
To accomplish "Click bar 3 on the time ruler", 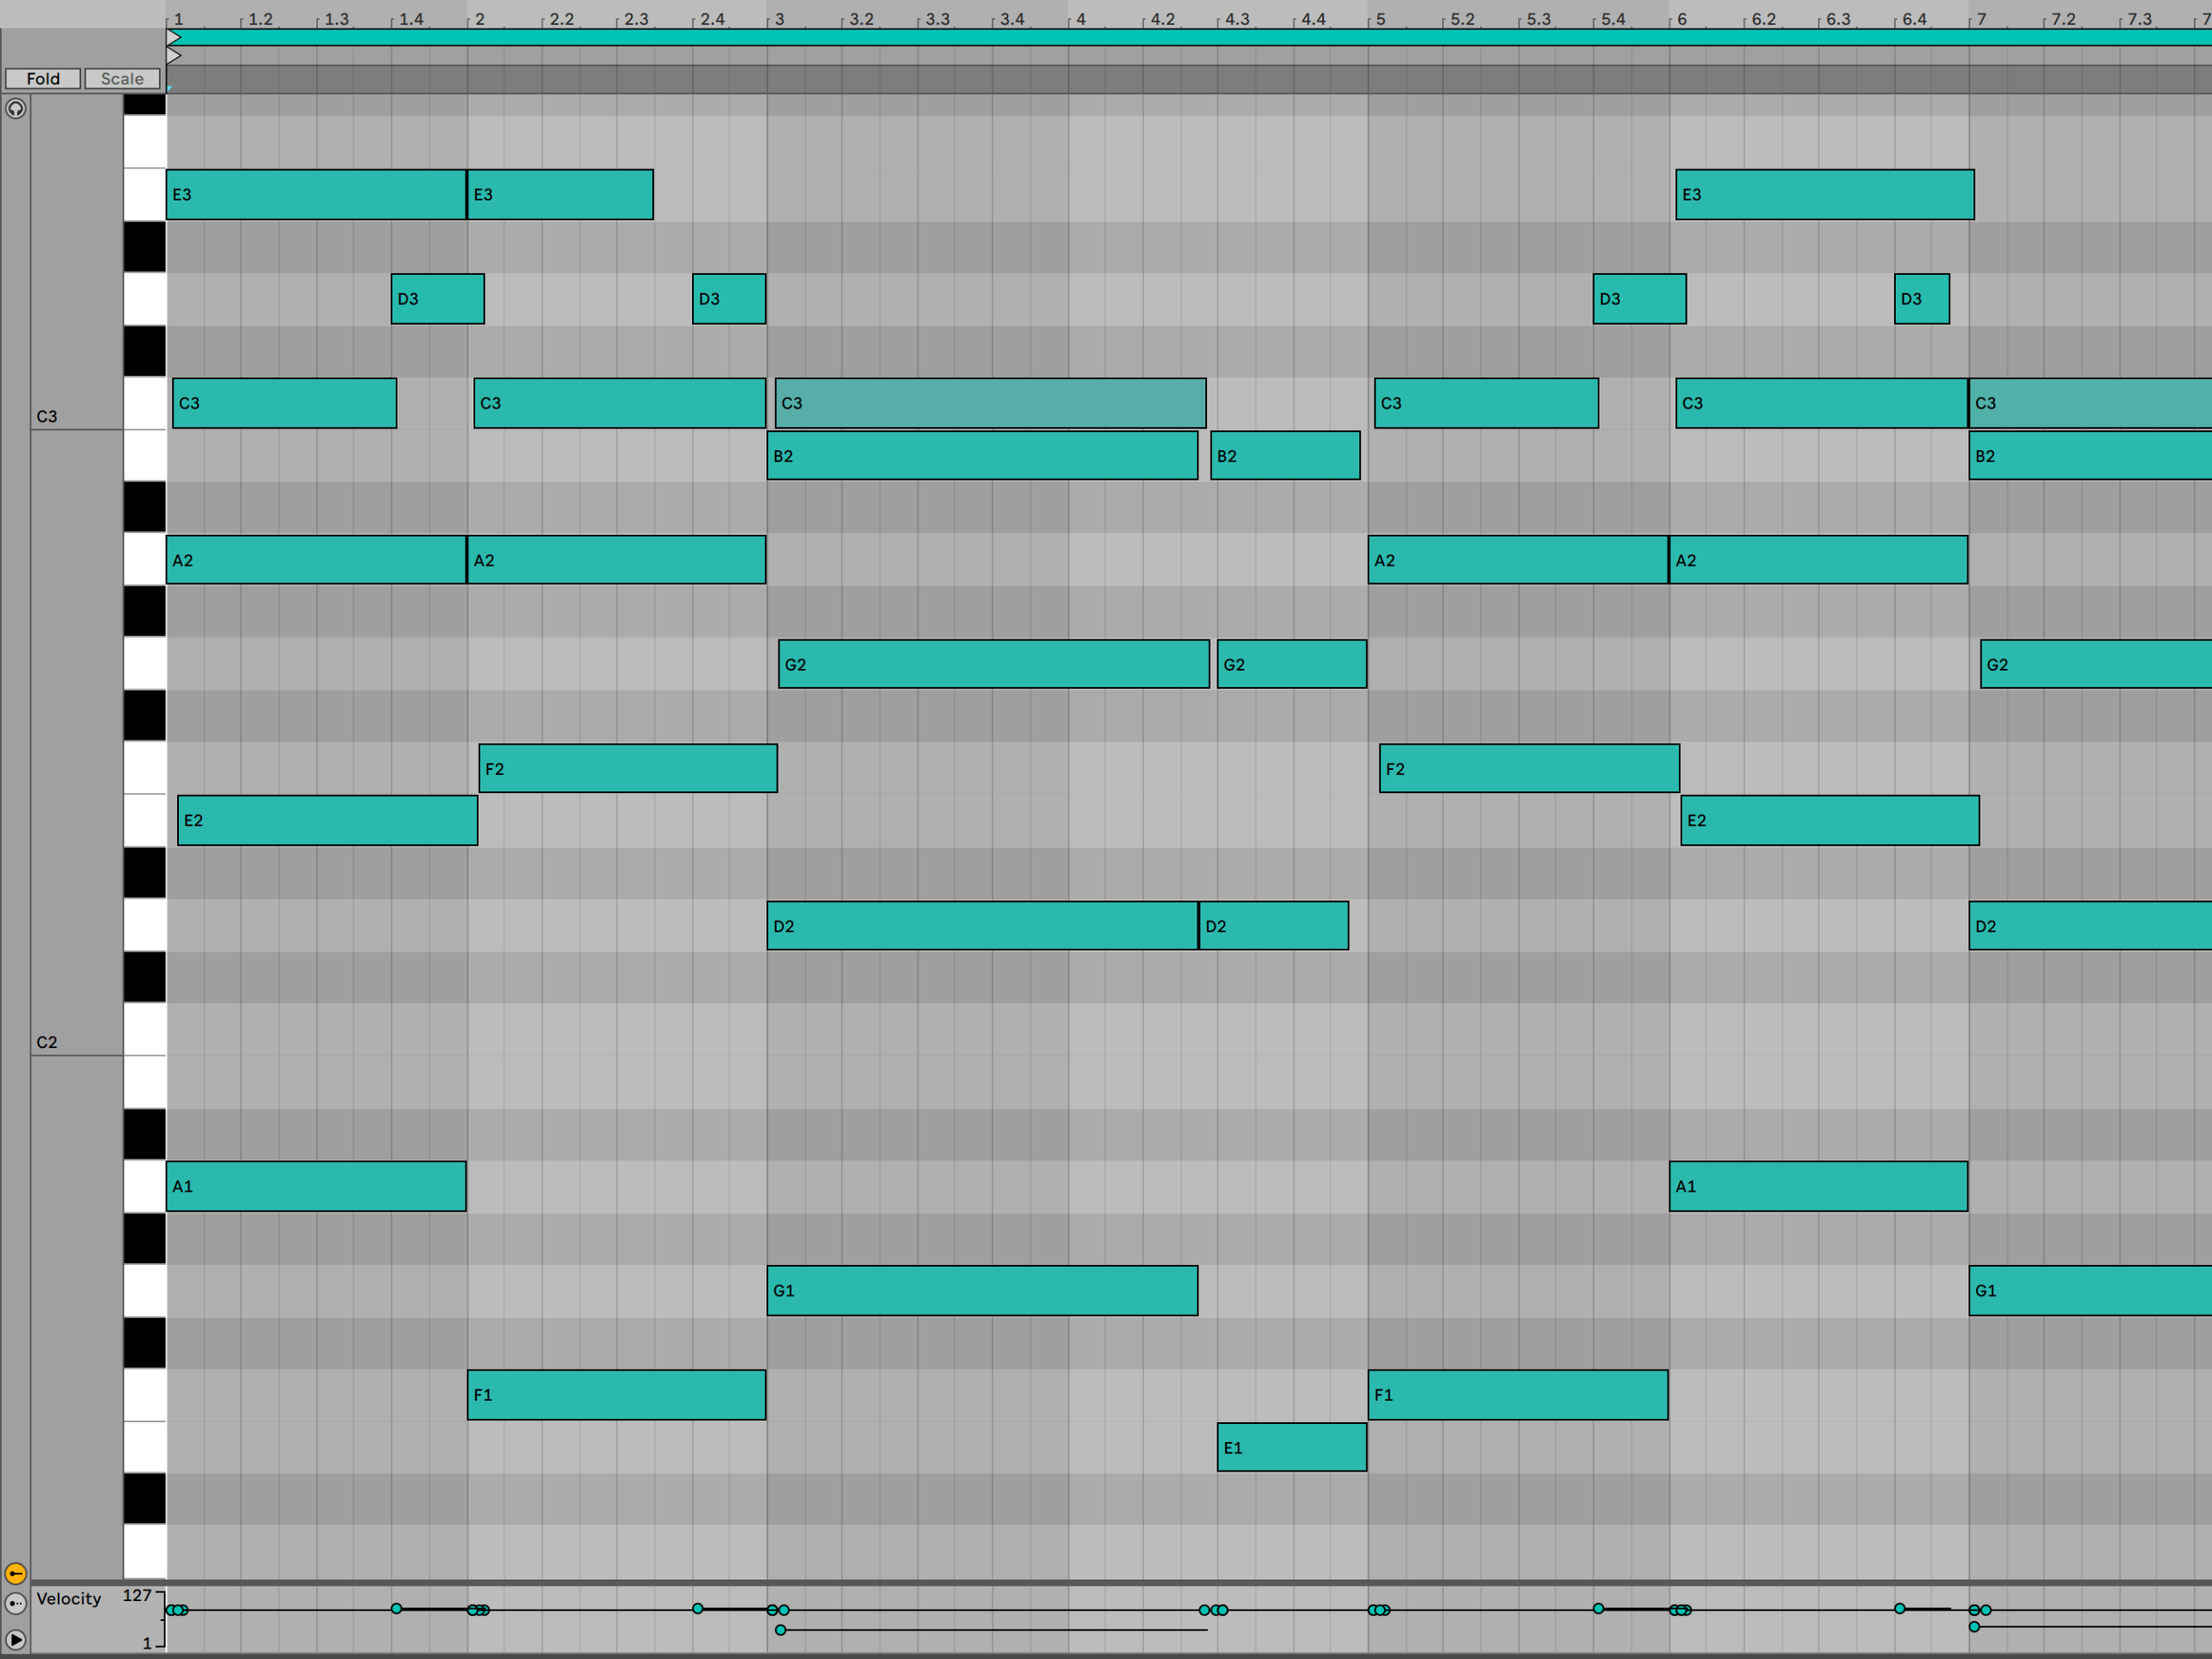I will tap(779, 18).
